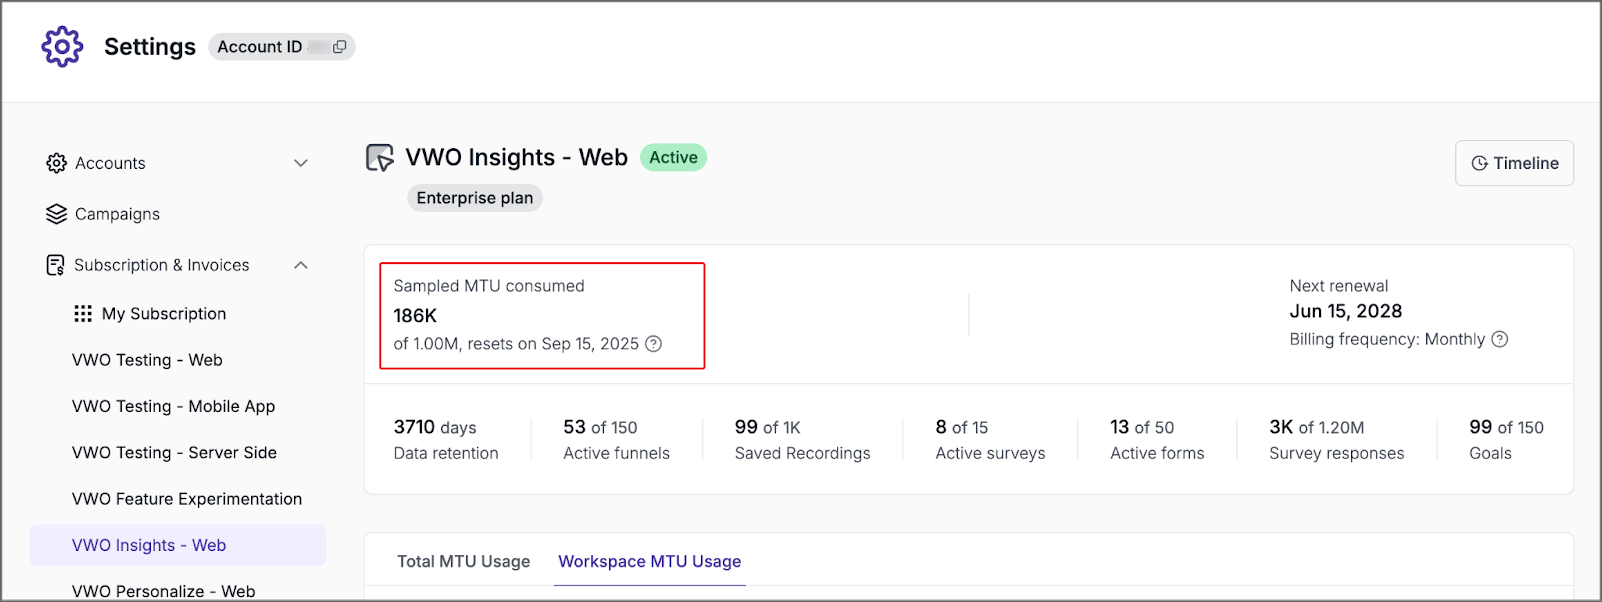
Task: Click the 'Active surveys' label
Action: pos(990,453)
